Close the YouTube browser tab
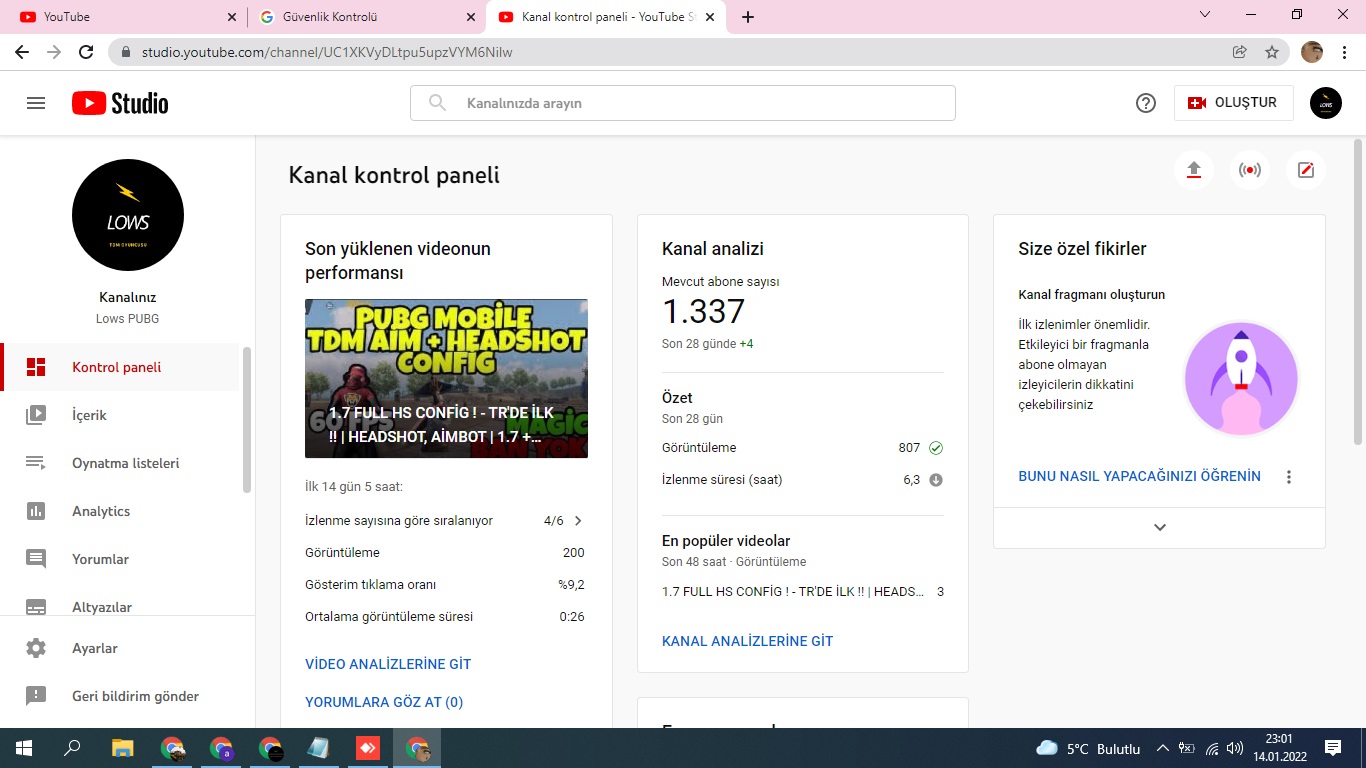Image resolution: width=1366 pixels, height=768 pixels. [232, 17]
